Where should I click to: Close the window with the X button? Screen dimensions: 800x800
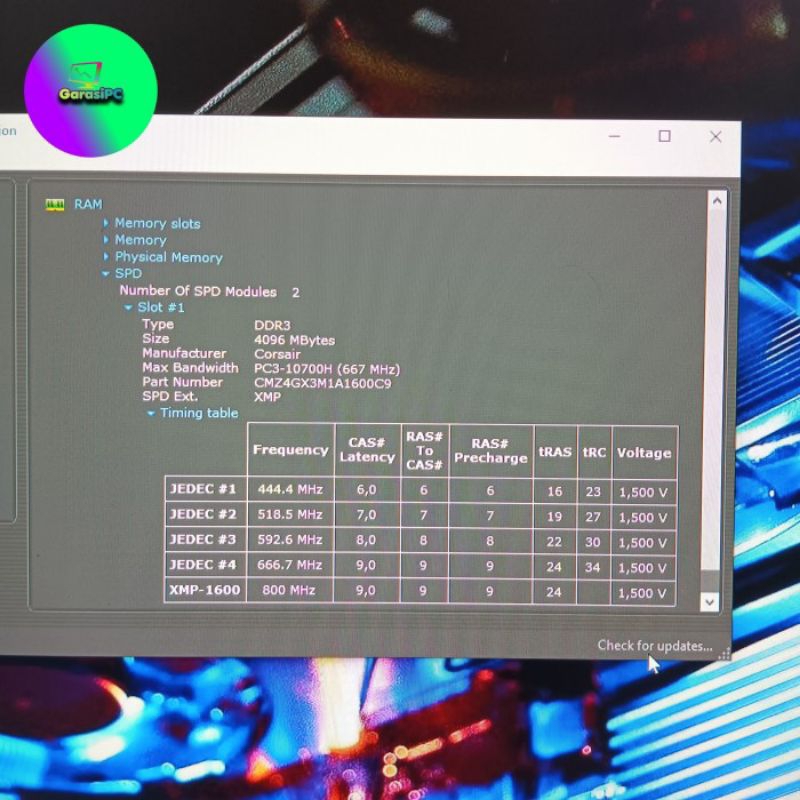(715, 137)
